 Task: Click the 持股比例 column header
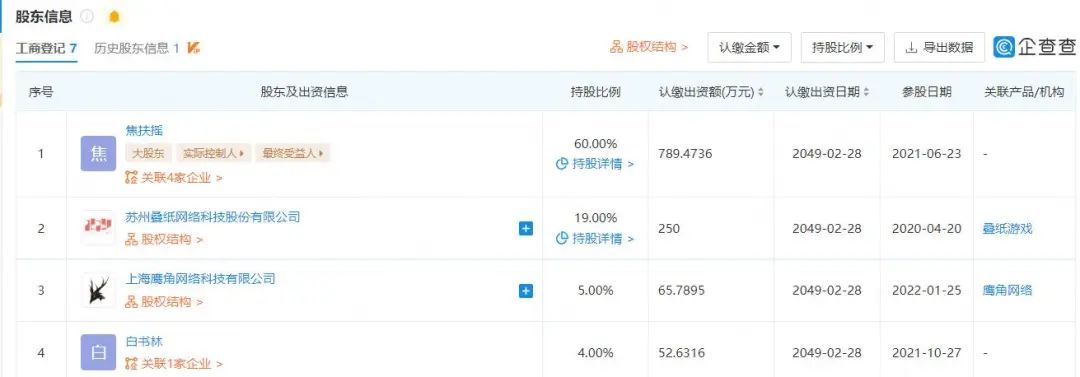(595, 92)
